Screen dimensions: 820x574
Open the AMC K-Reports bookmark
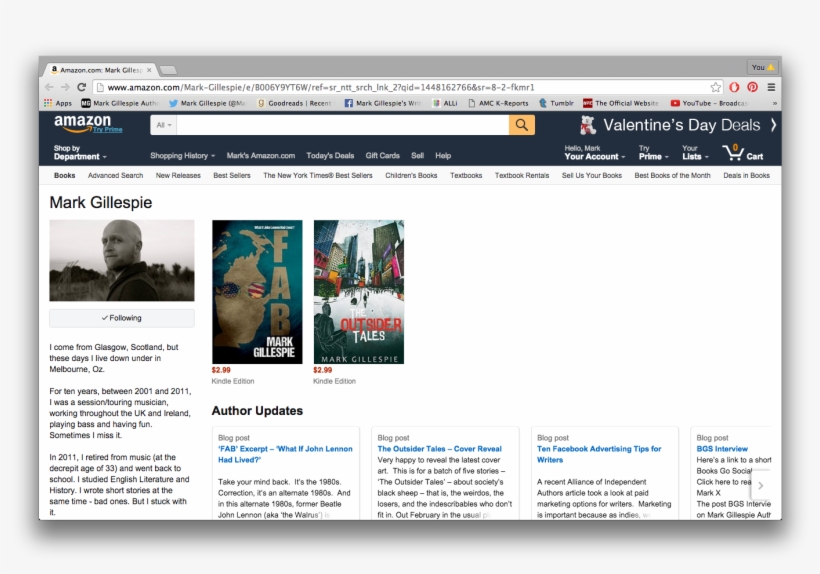[498, 103]
